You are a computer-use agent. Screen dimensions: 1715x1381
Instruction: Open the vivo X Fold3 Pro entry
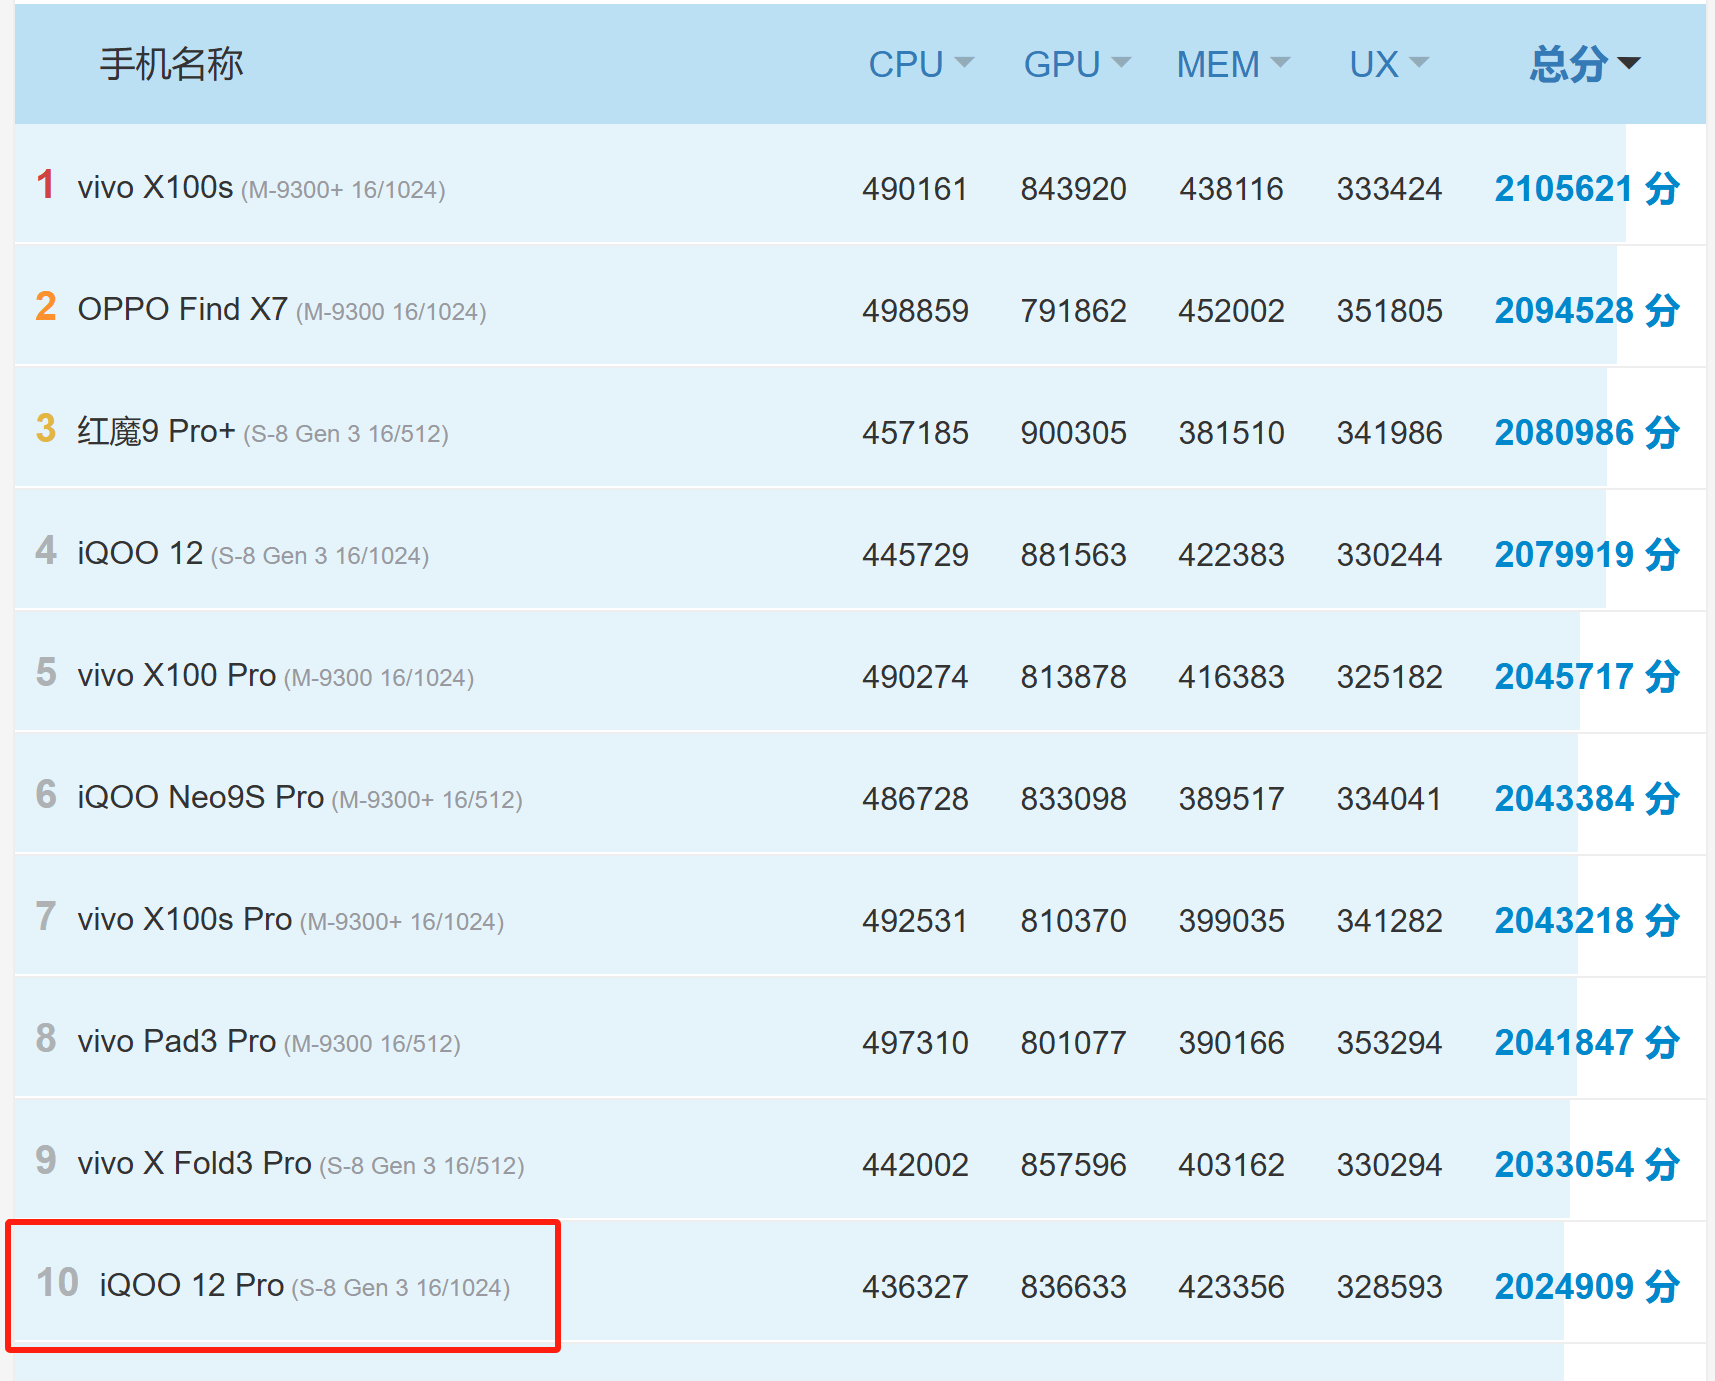click(301, 1163)
